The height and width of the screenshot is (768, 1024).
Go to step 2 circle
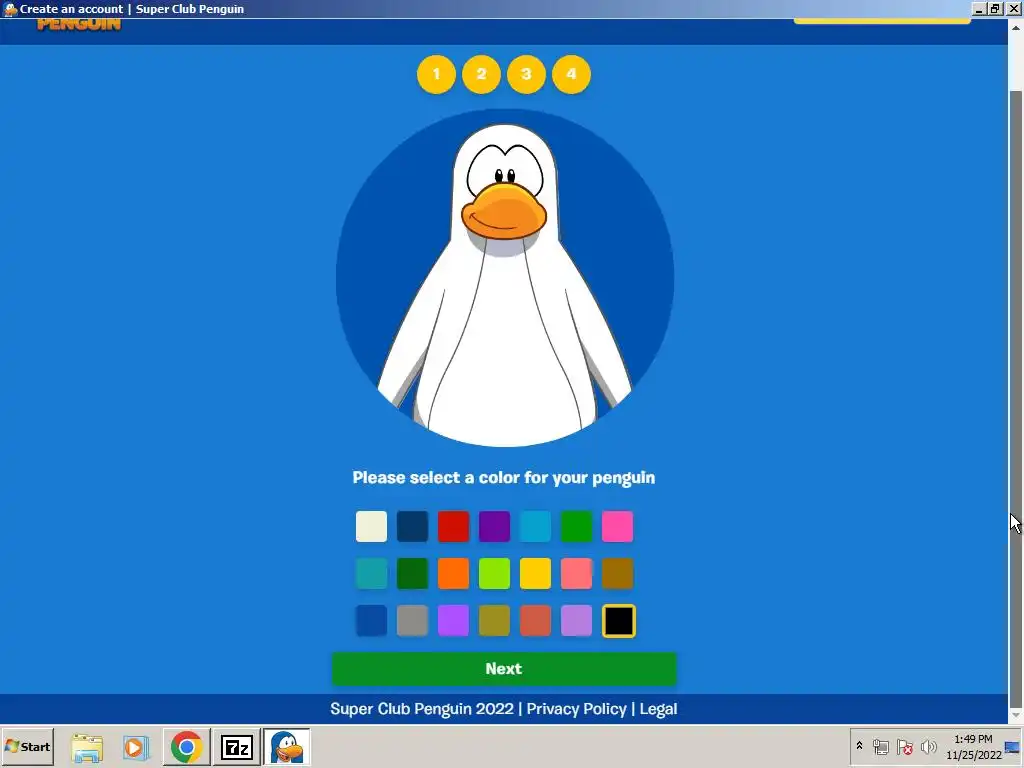click(481, 74)
